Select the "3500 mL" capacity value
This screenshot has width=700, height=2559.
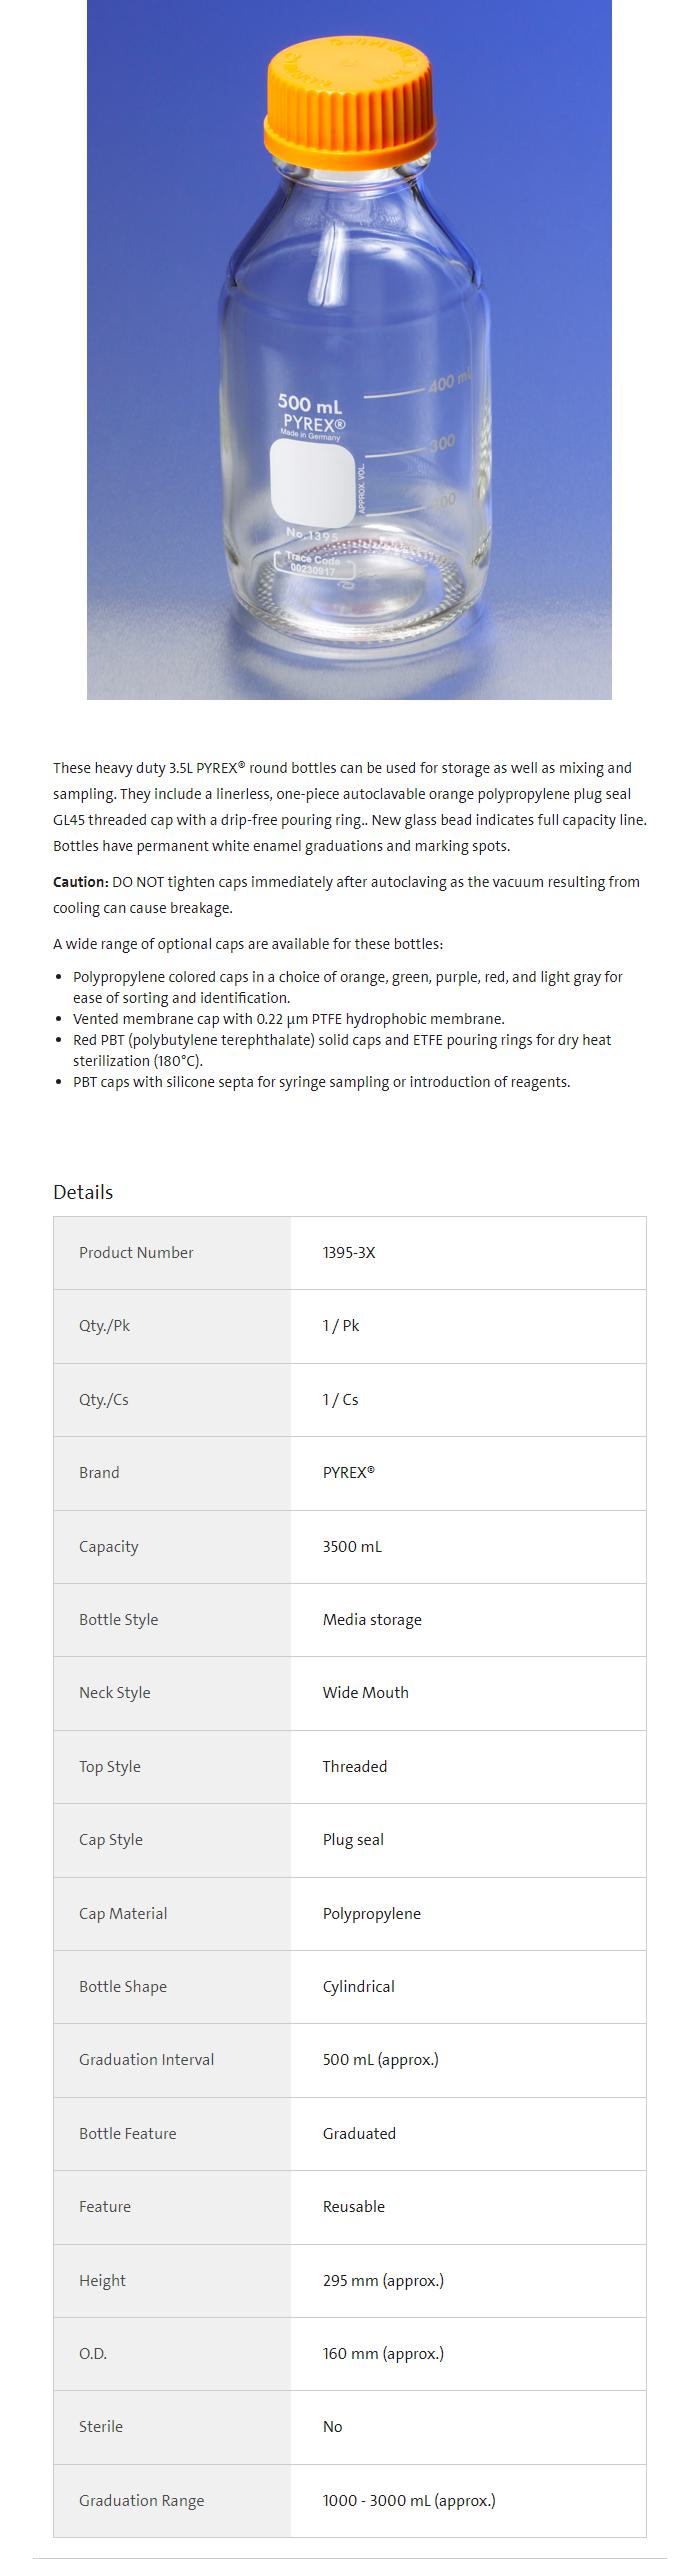[352, 1547]
